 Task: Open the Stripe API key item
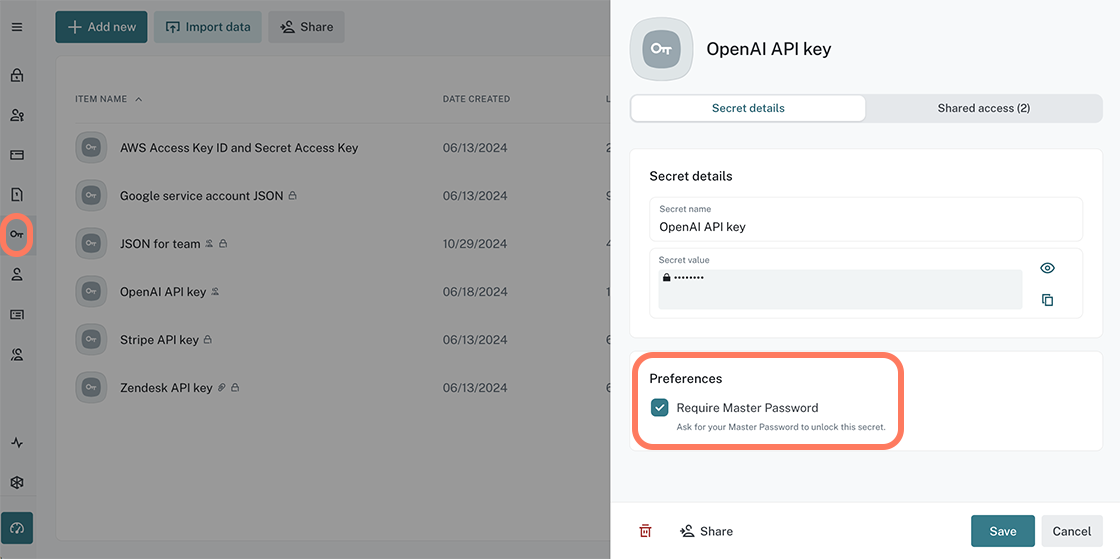point(159,340)
